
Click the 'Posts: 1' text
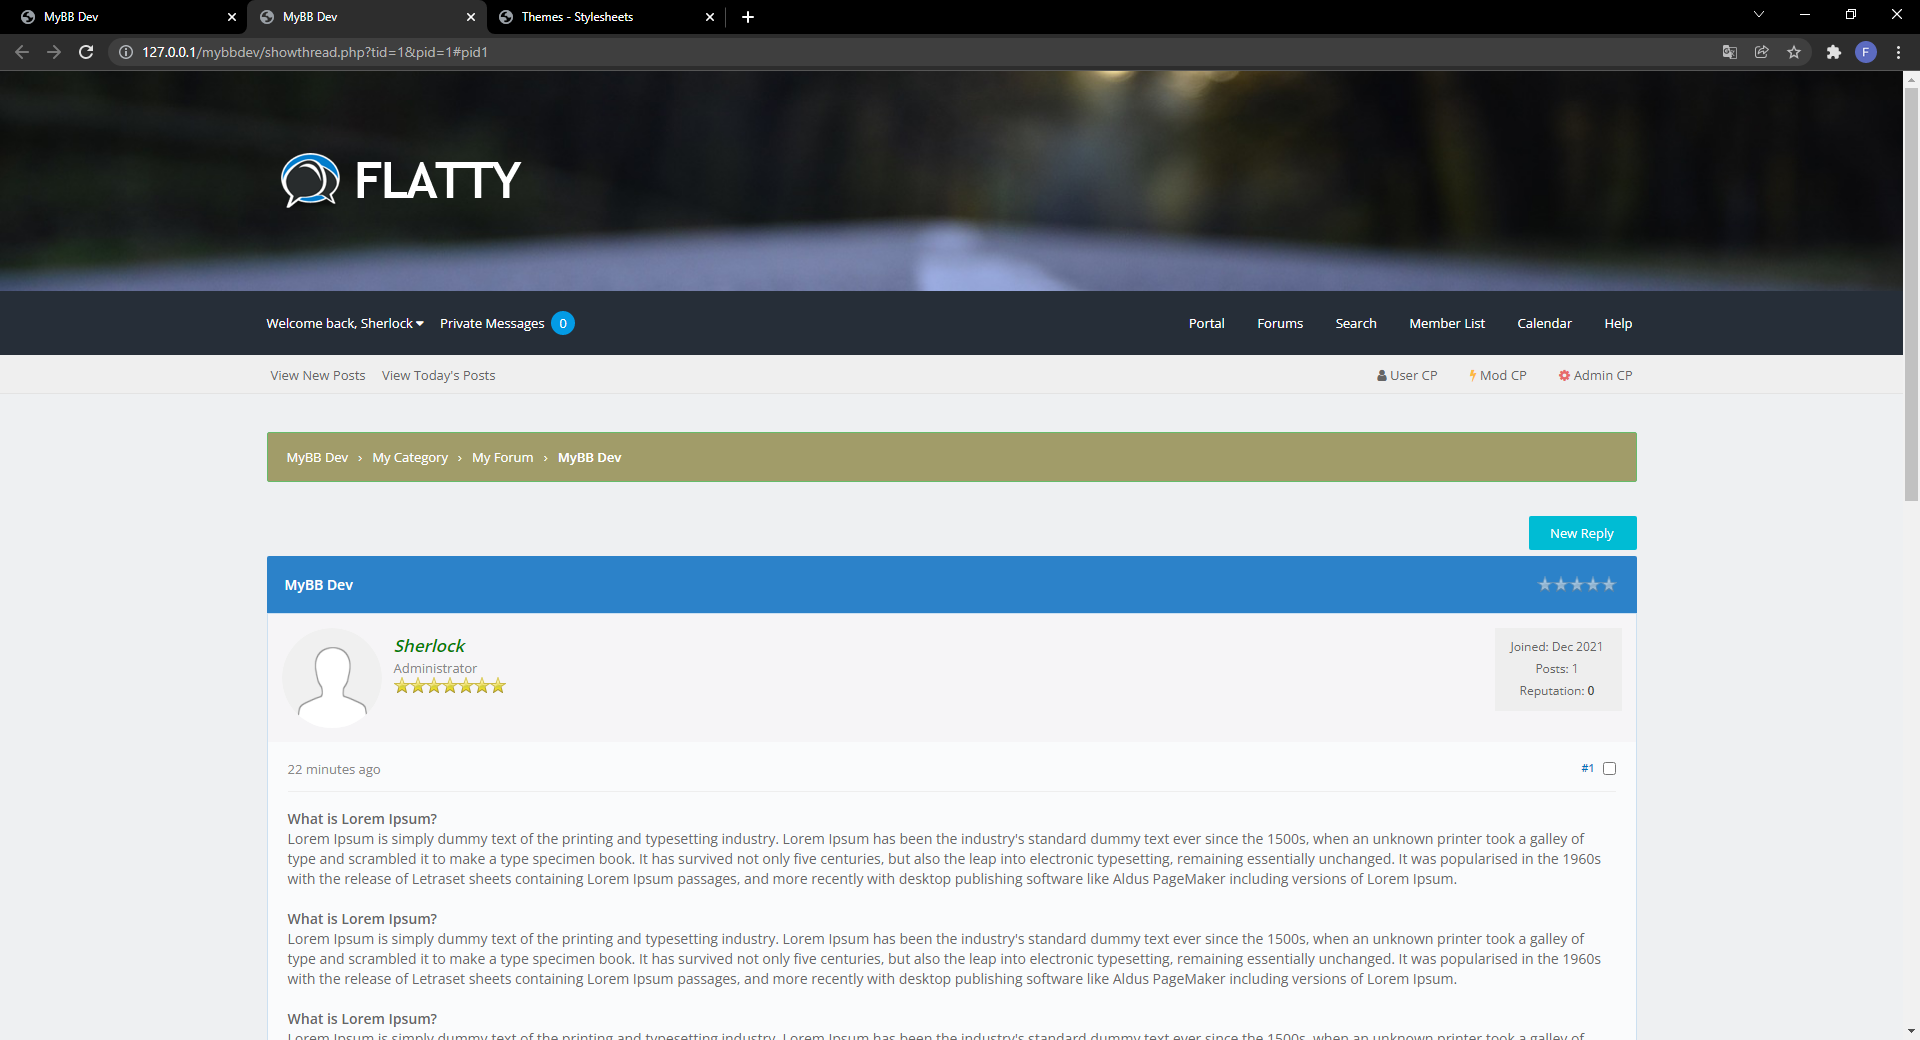click(x=1557, y=669)
